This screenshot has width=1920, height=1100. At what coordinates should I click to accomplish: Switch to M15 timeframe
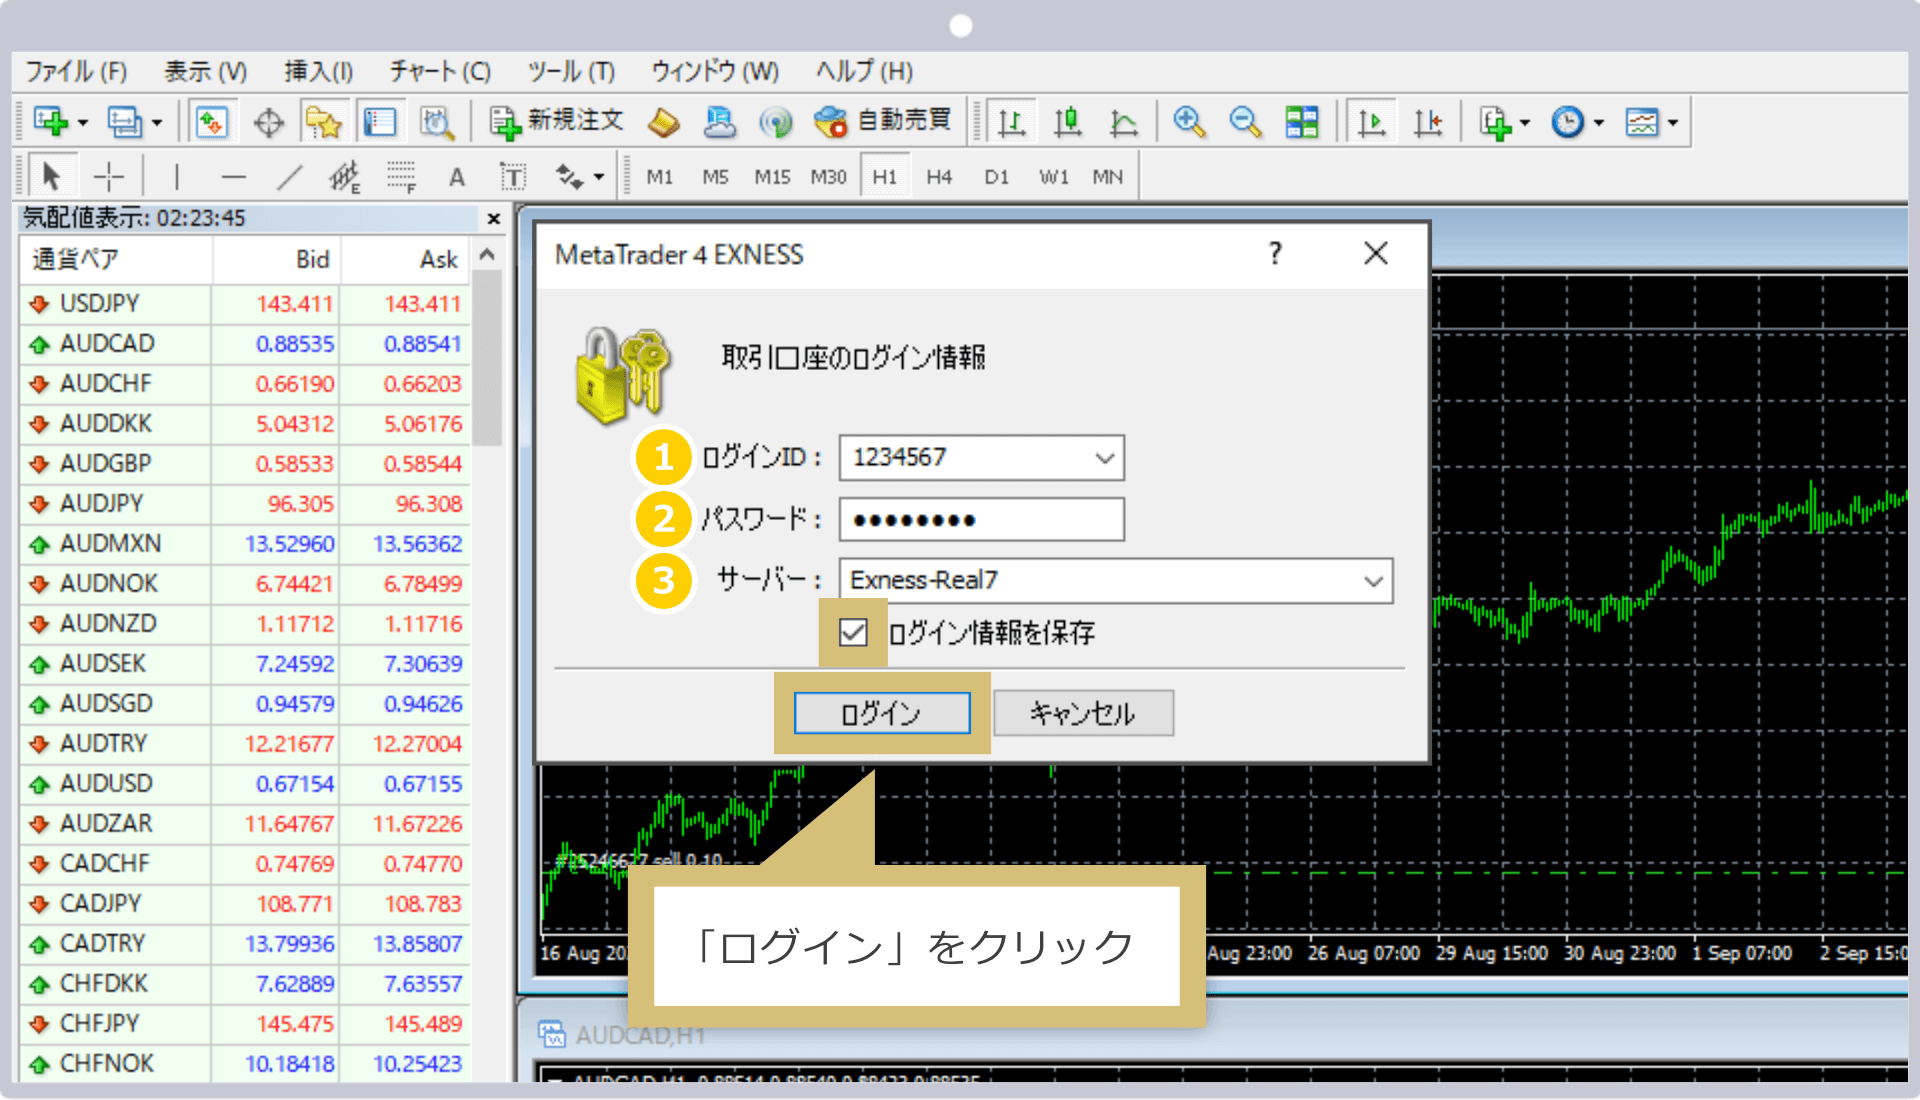tap(772, 177)
